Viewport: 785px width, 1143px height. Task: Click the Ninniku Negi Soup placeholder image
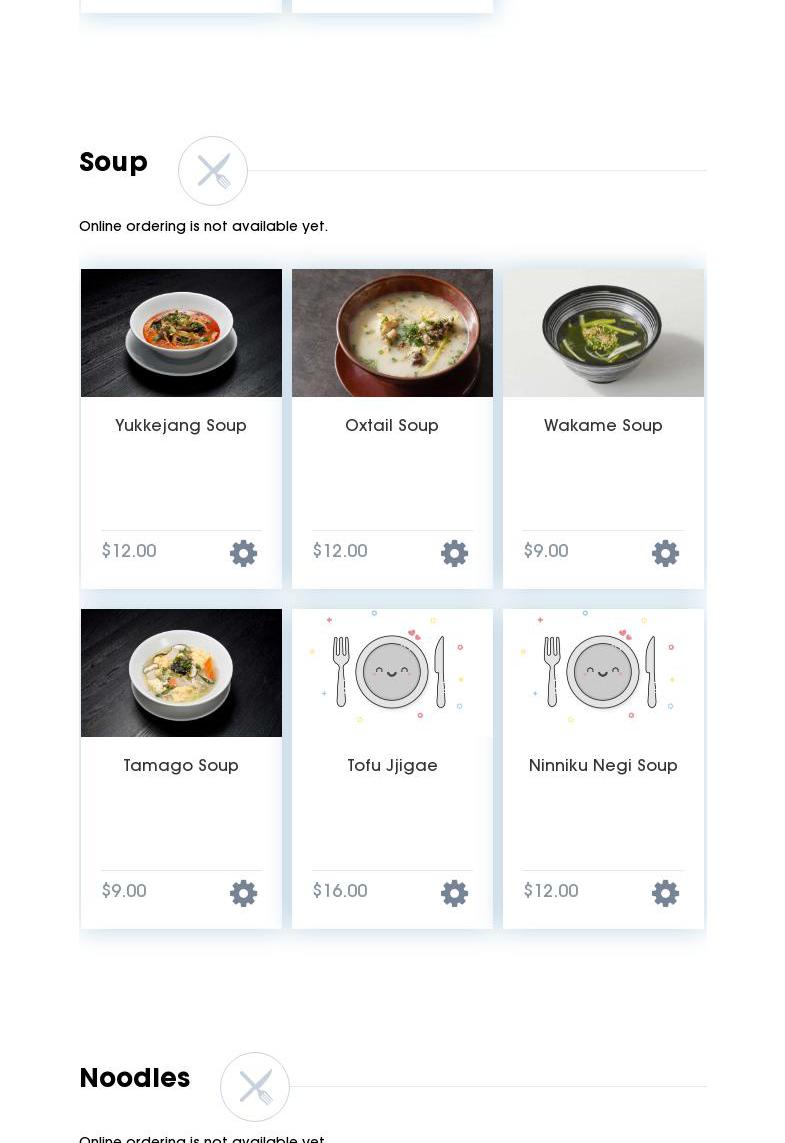pyautogui.click(x=604, y=673)
